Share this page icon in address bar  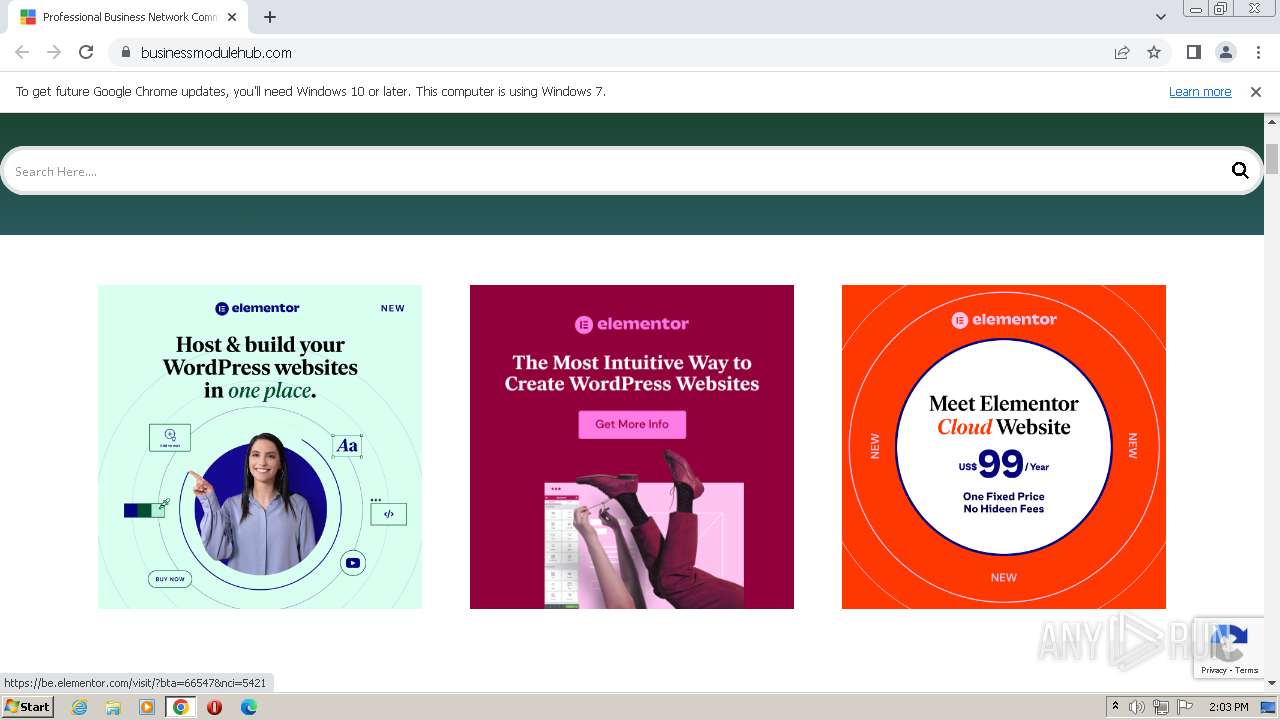pos(1122,52)
